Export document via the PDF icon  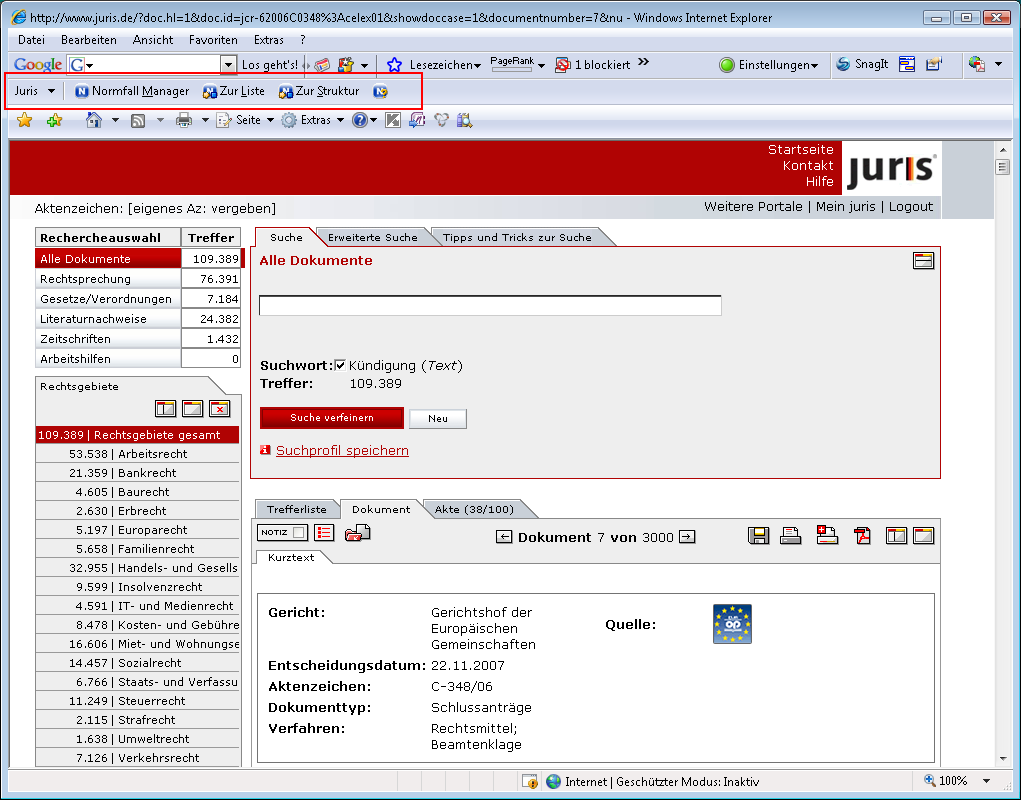pyautogui.click(x=862, y=536)
